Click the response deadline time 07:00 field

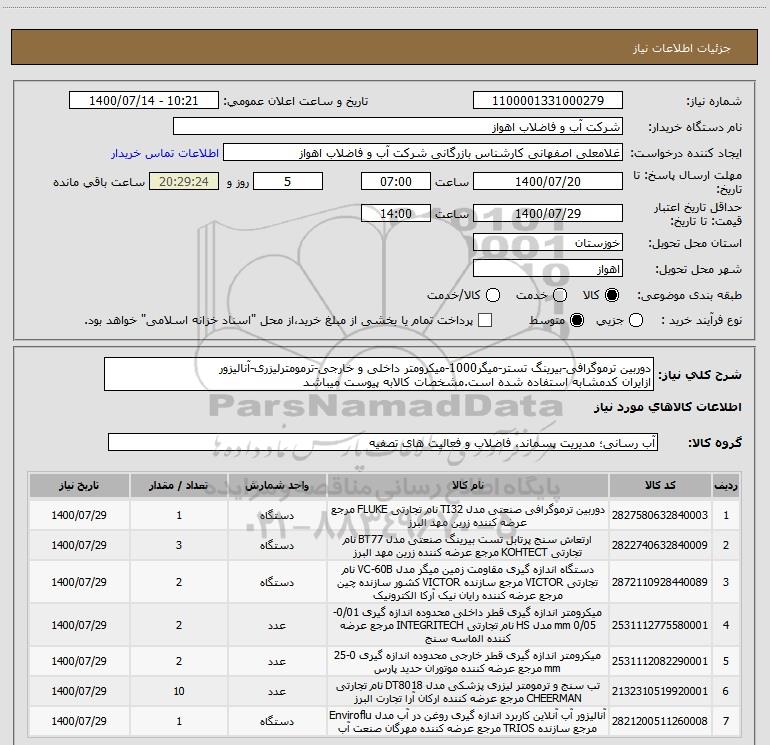(x=396, y=182)
